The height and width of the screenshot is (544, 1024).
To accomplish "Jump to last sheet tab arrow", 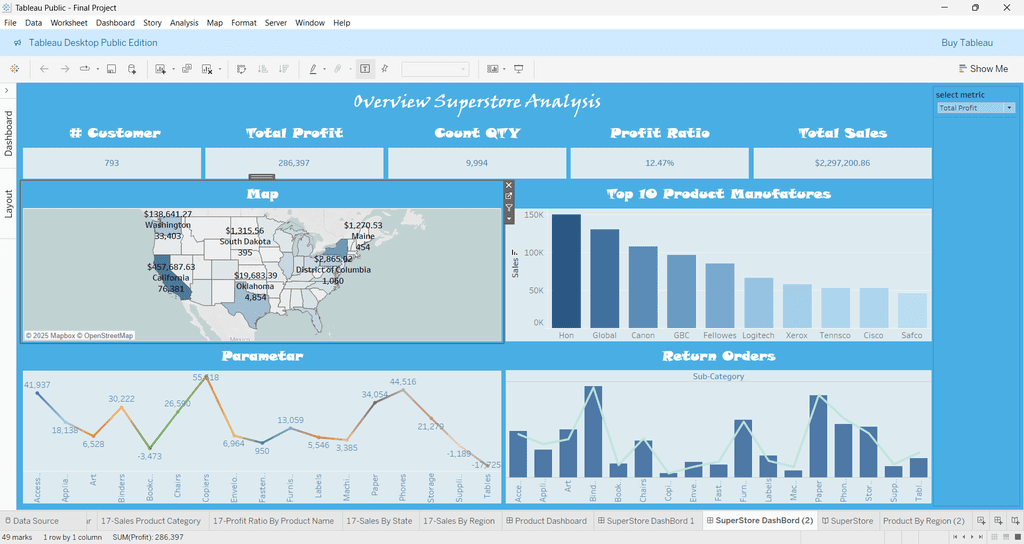I will coord(980,537).
